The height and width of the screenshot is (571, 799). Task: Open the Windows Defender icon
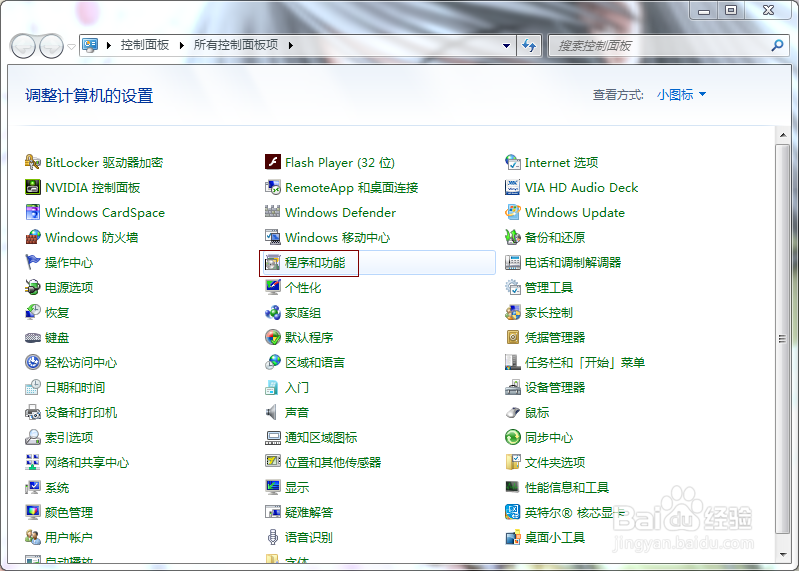coord(273,212)
